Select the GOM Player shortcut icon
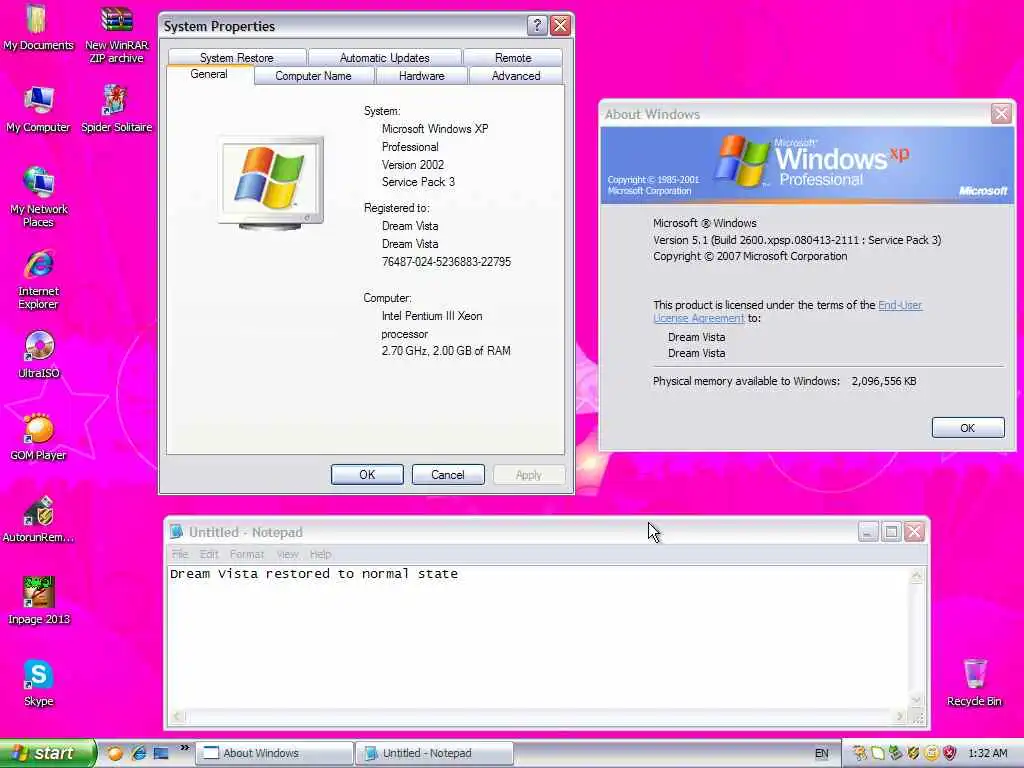 pos(39,437)
